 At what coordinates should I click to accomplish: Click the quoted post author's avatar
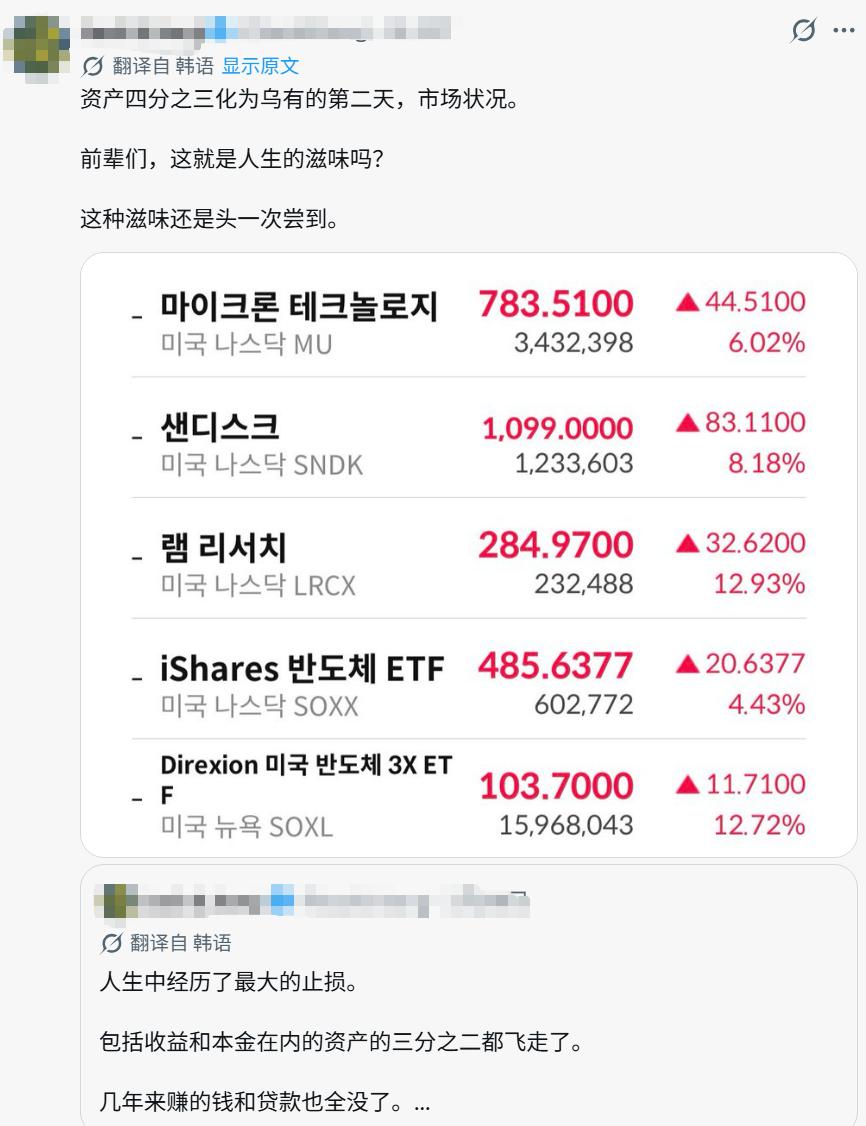click(x=116, y=901)
